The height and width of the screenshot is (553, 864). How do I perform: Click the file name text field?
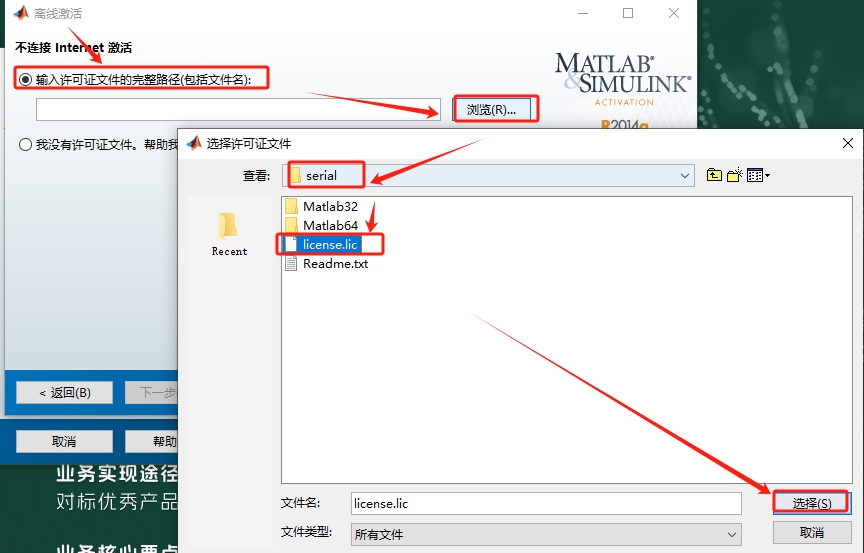pos(545,503)
